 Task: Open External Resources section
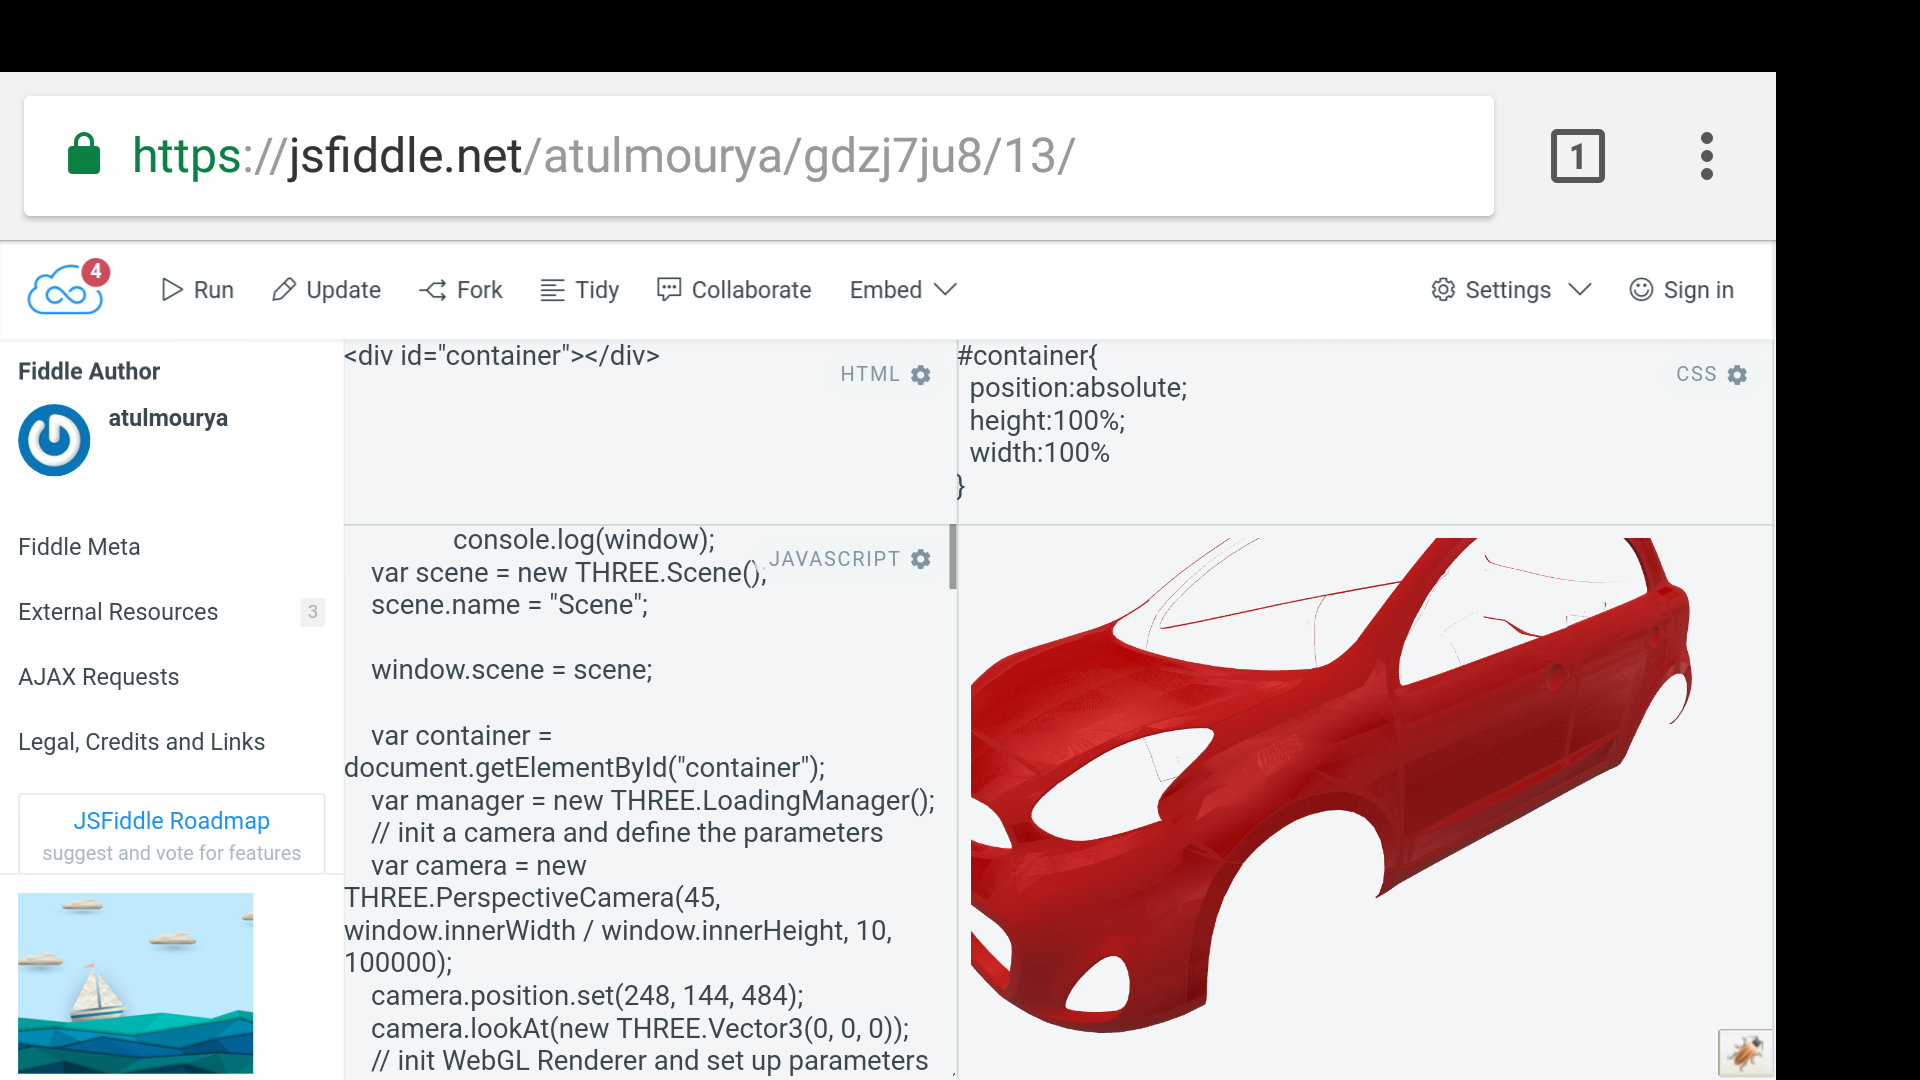click(118, 612)
